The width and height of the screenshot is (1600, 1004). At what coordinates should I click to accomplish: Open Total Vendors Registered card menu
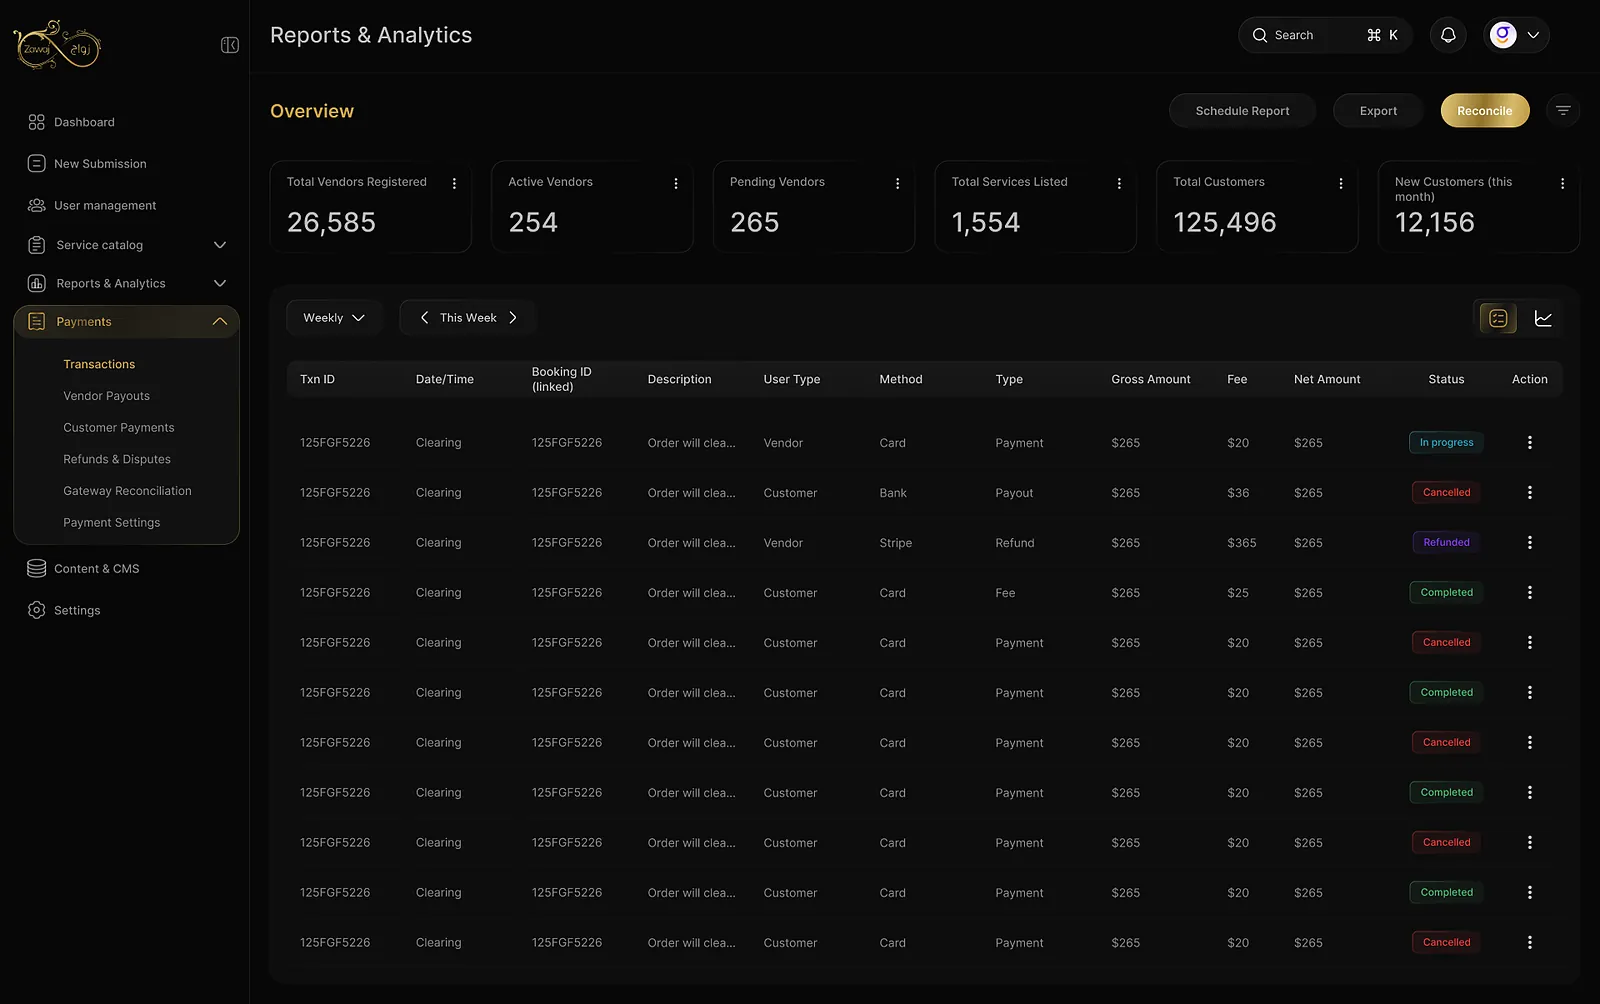pyautogui.click(x=454, y=184)
